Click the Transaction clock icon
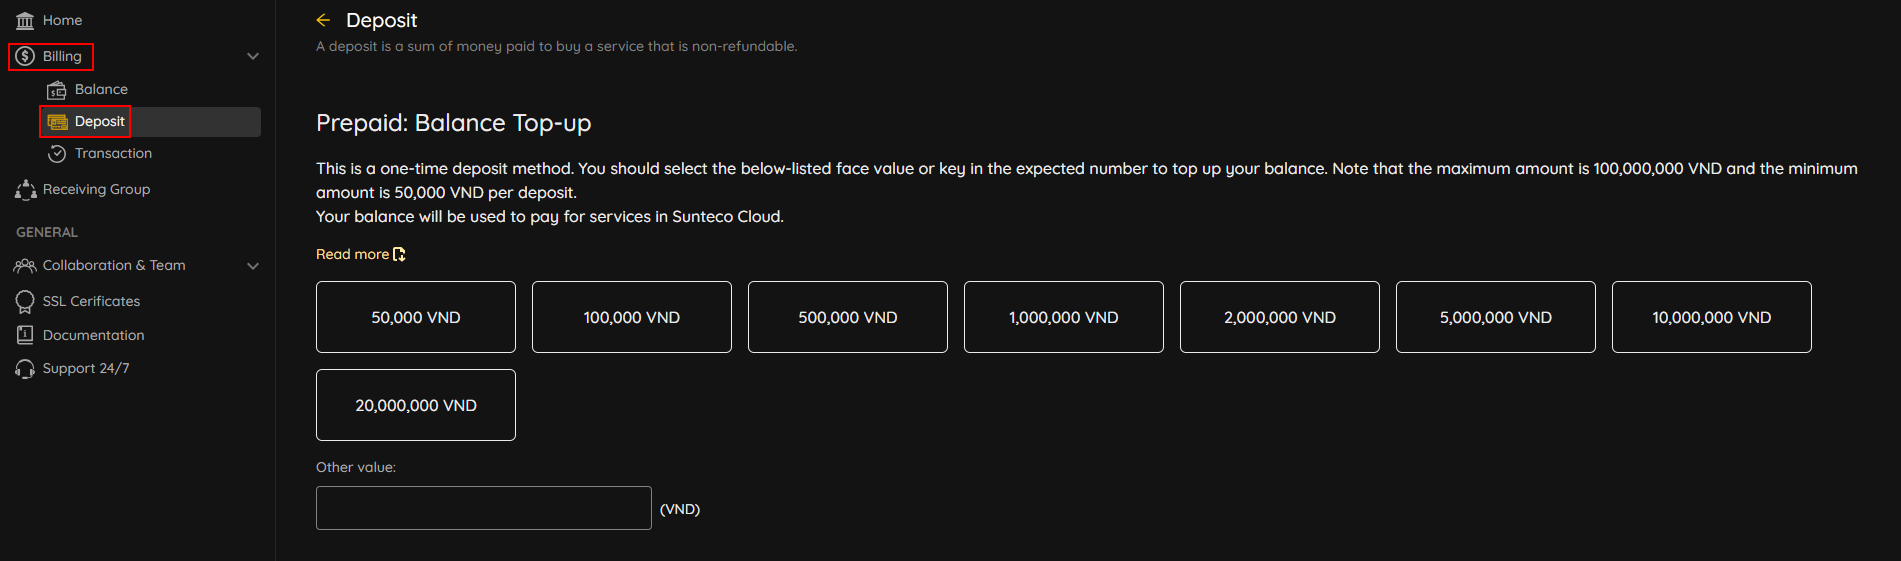 [x=57, y=154]
